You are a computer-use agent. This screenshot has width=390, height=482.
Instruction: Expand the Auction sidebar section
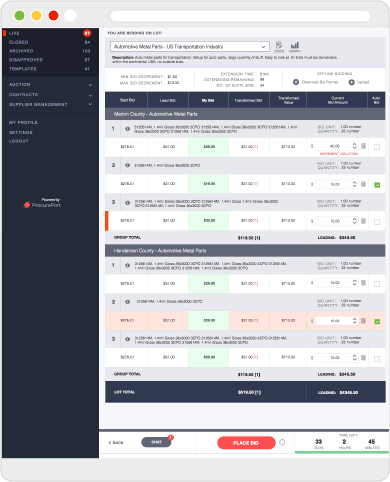(x=90, y=85)
